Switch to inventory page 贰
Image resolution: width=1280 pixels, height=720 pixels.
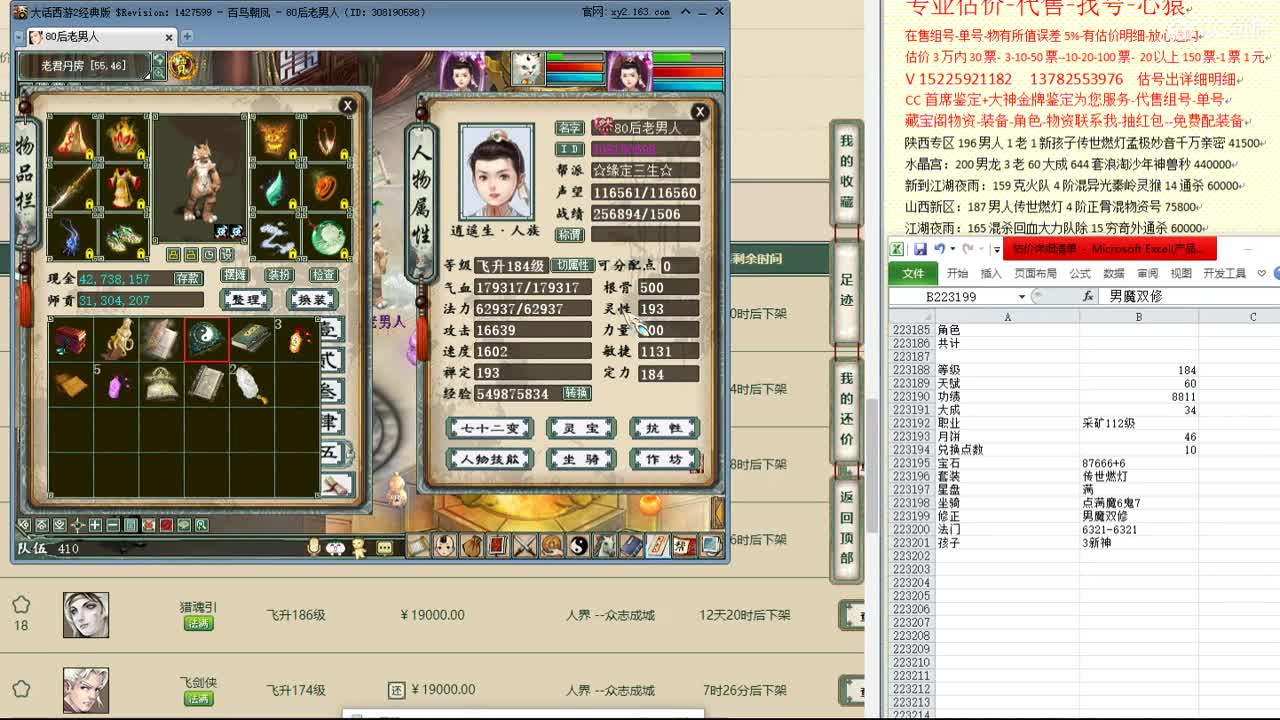(x=331, y=360)
